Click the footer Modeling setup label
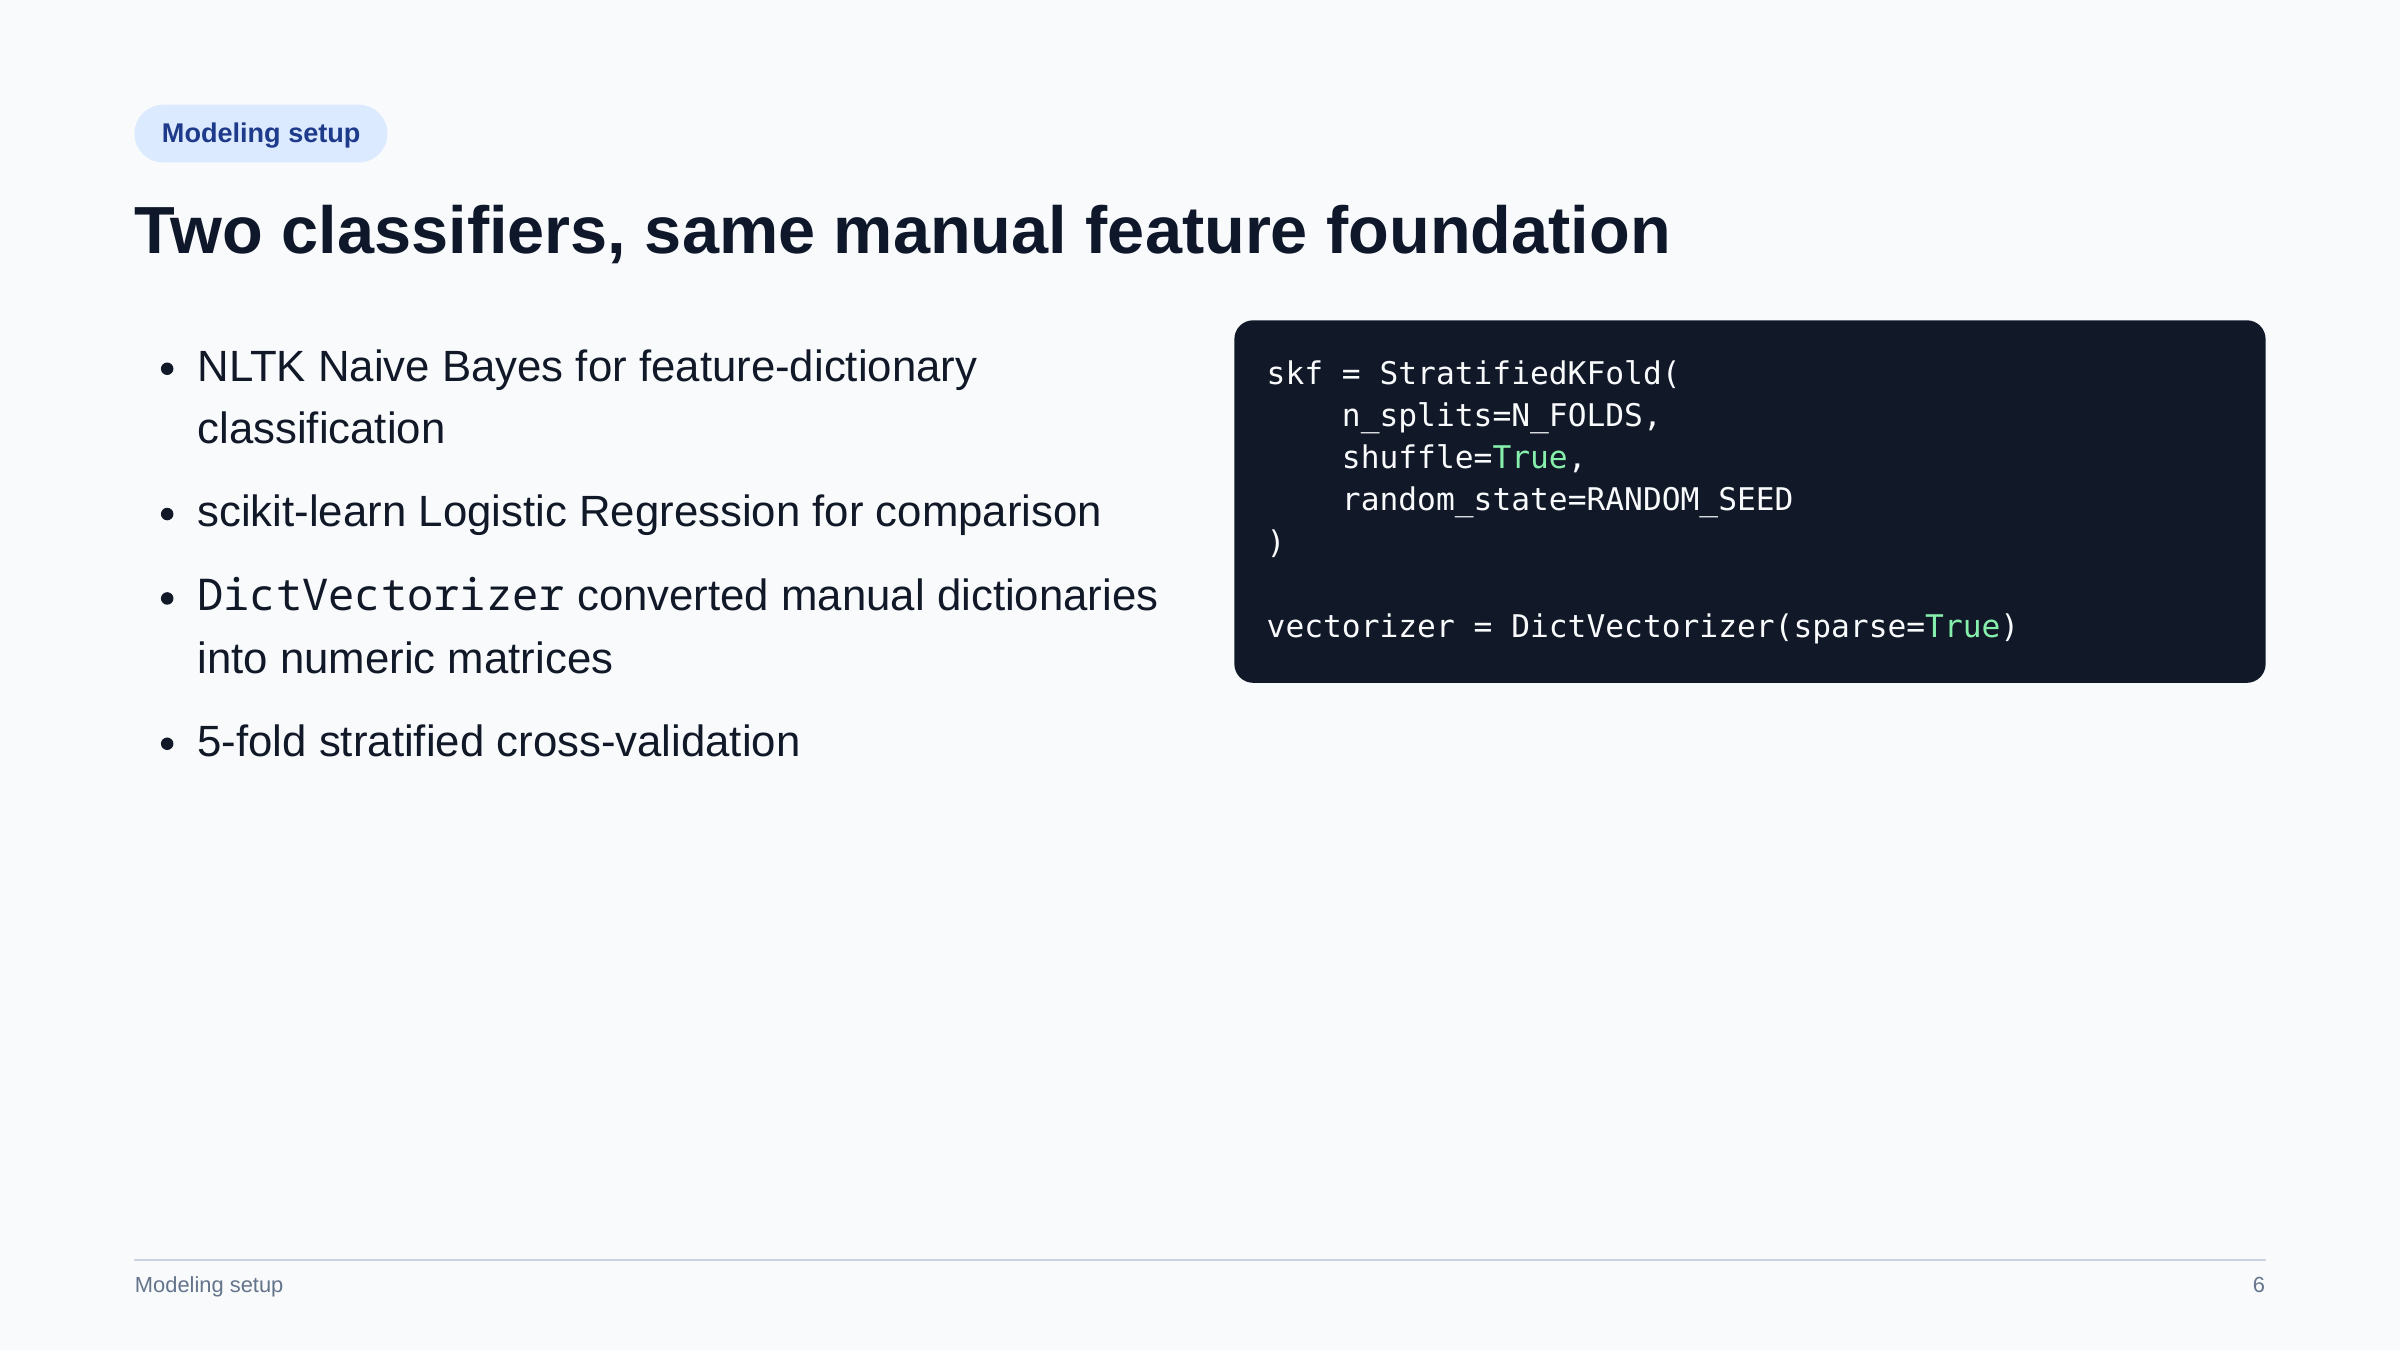Viewport: 2400px width, 1350px height. tap(209, 1285)
